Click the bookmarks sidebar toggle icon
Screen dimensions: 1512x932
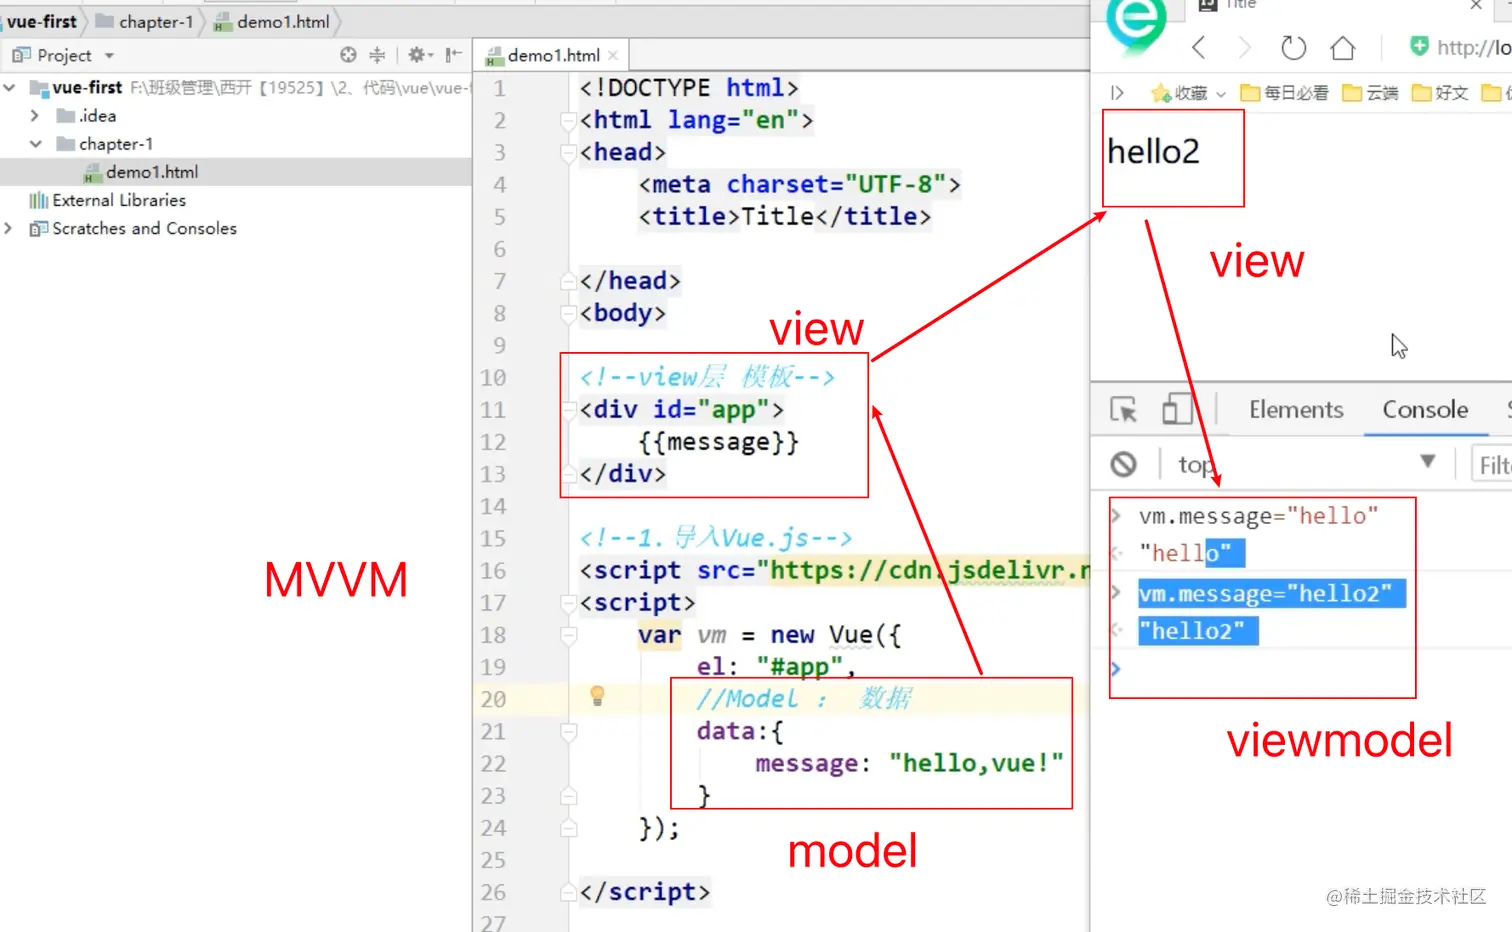tap(1117, 93)
